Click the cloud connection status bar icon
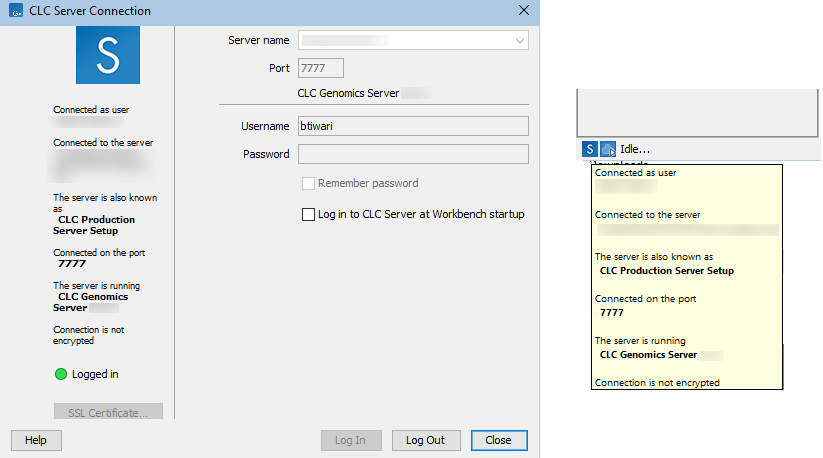This screenshot has height=458, width=823. (608, 149)
